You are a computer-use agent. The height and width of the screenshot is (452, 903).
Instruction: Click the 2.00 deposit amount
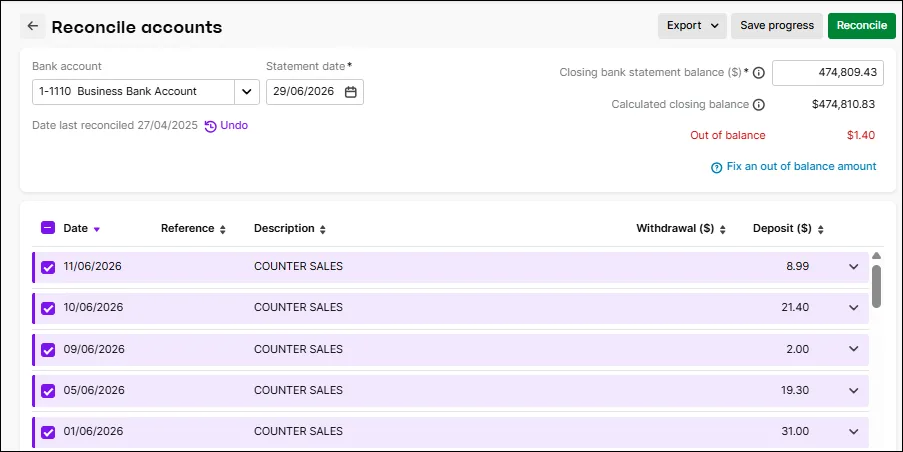(797, 350)
